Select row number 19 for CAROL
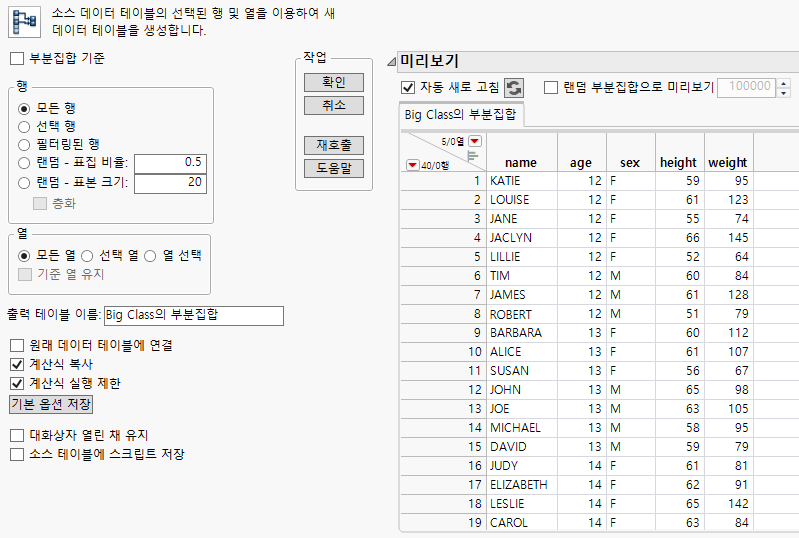Screen dimensions: 799x538 point(443,523)
